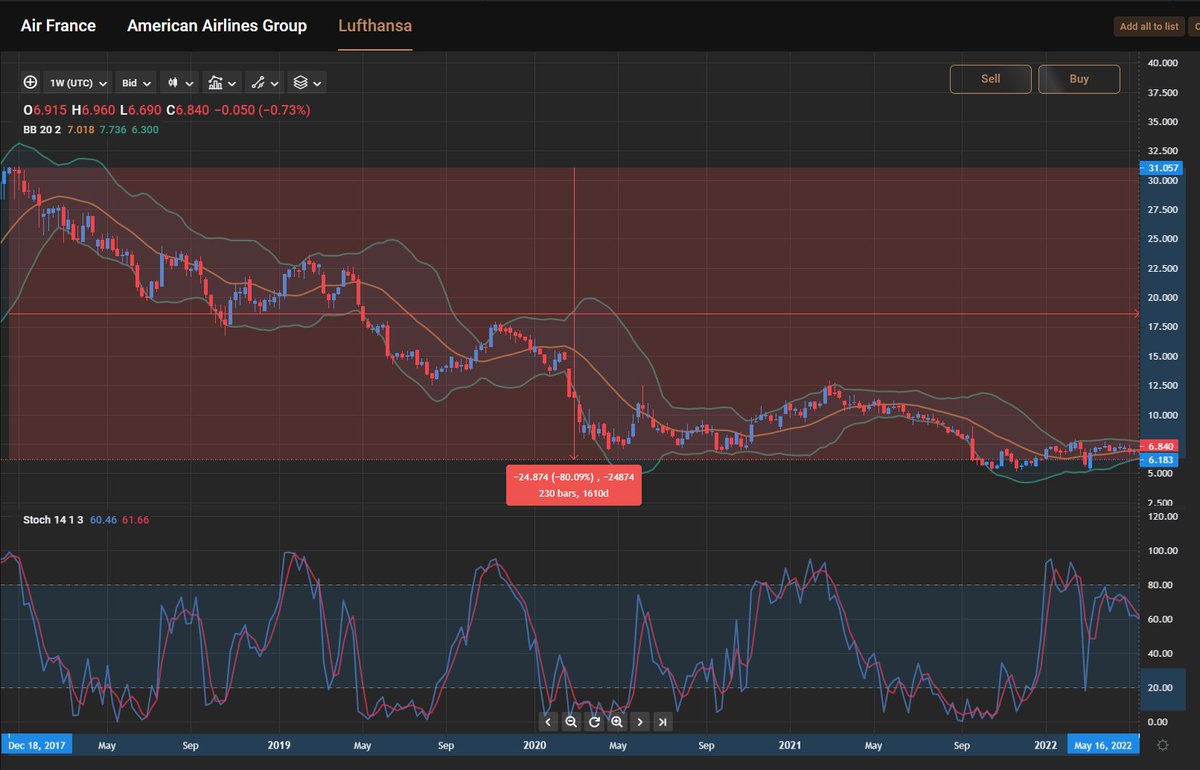Open the candlestick chart type dropdown
1200x770 pixels.
pyautogui.click(x=178, y=83)
